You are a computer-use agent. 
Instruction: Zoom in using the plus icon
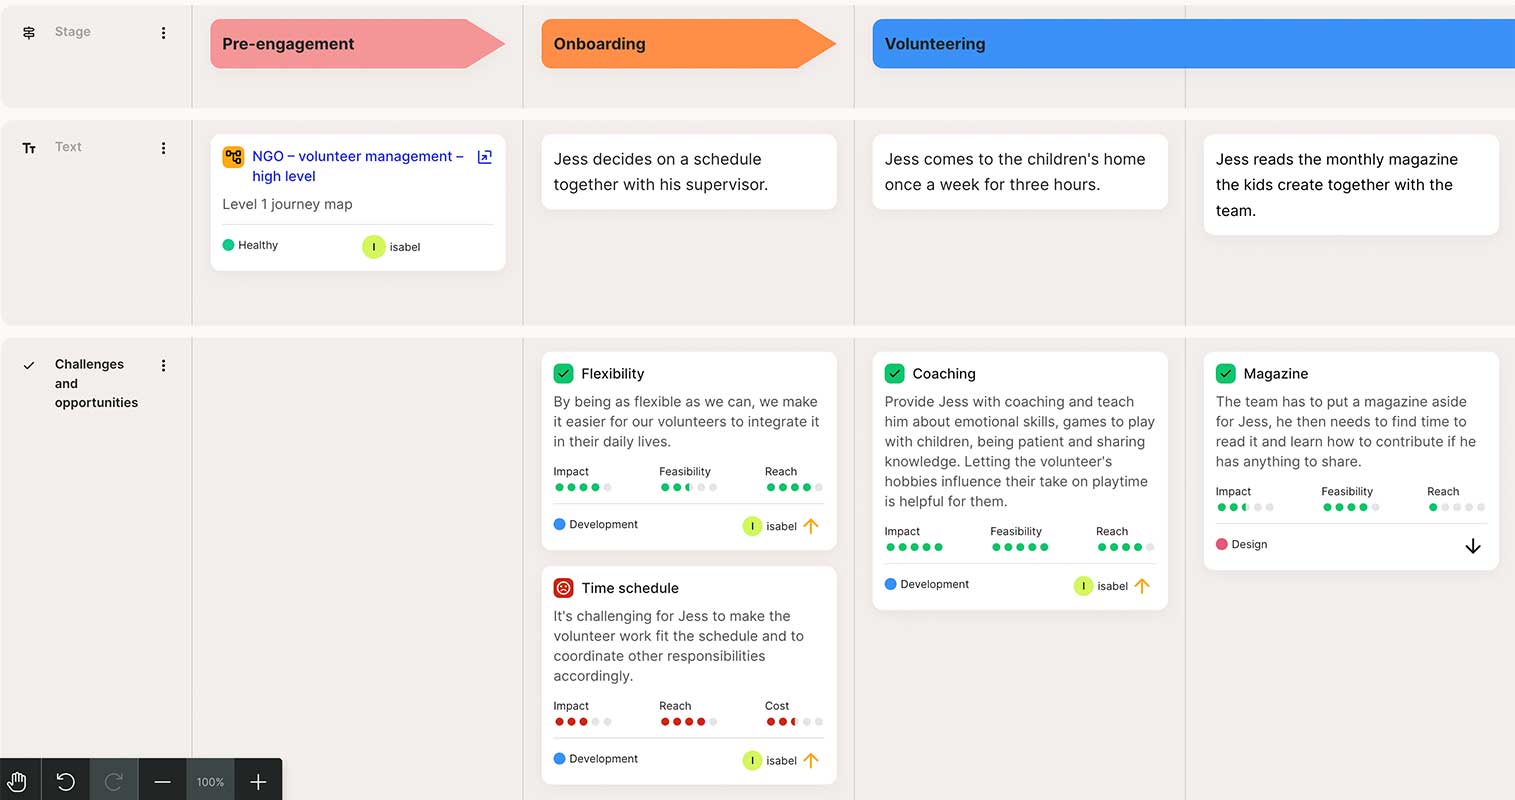click(x=257, y=780)
